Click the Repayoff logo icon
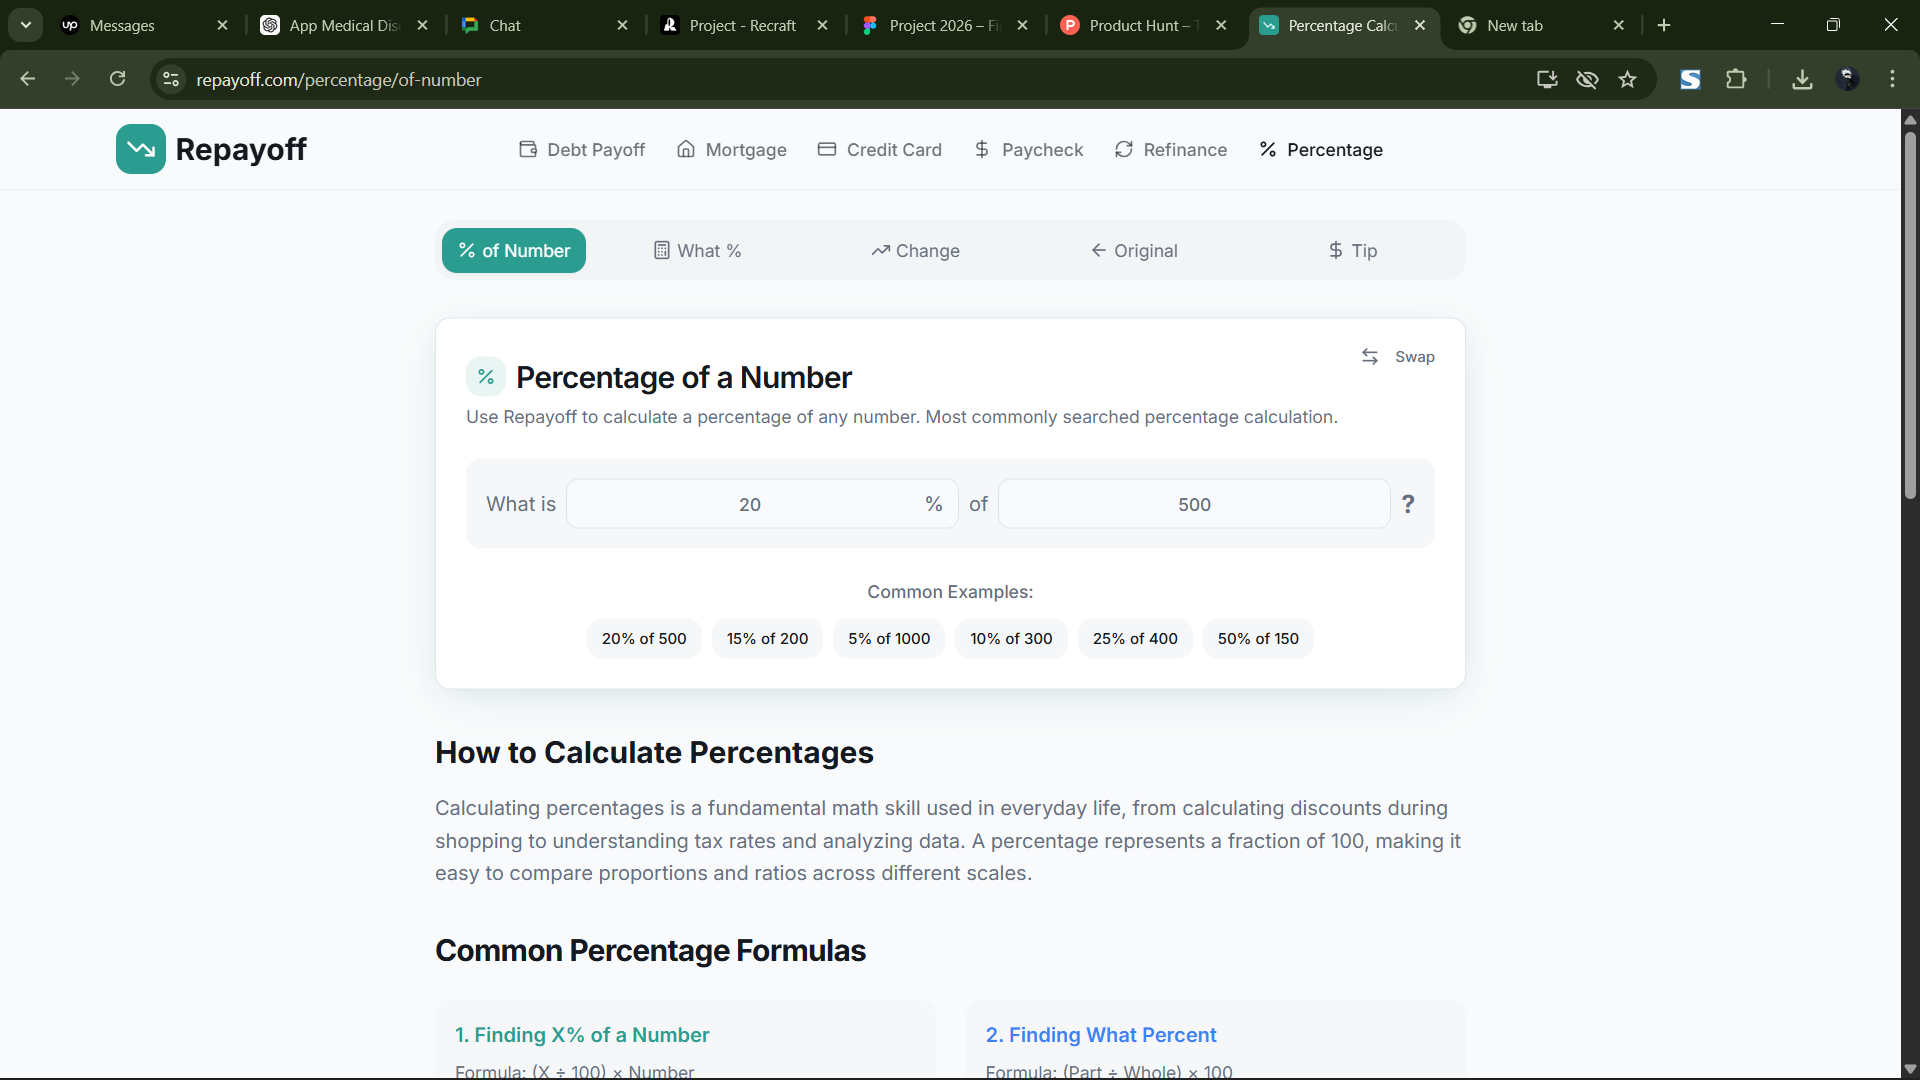 coord(140,149)
